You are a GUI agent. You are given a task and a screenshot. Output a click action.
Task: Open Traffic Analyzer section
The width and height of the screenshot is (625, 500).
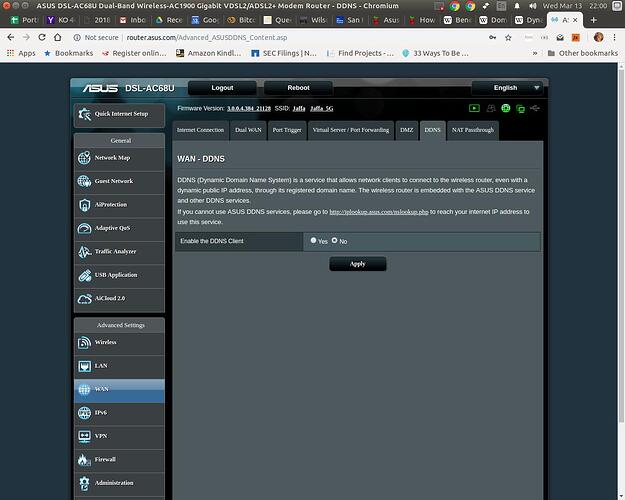point(119,252)
